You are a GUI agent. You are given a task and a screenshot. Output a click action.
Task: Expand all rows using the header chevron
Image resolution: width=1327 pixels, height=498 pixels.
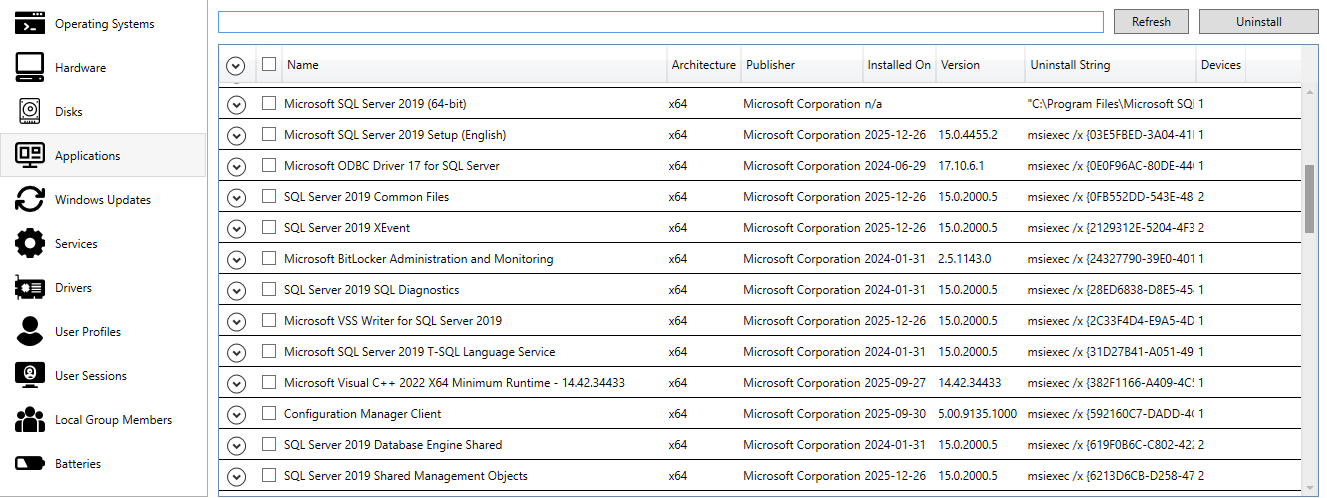pyautogui.click(x=236, y=66)
